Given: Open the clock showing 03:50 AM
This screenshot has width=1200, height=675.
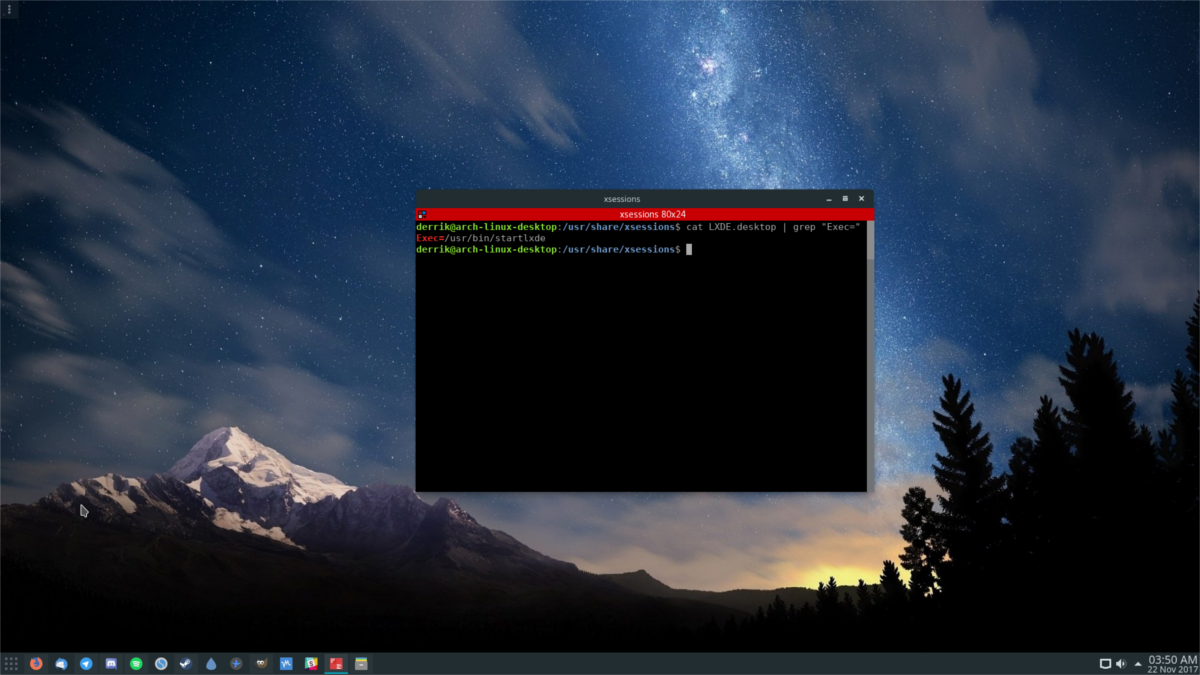Looking at the screenshot, I should coord(1172,663).
